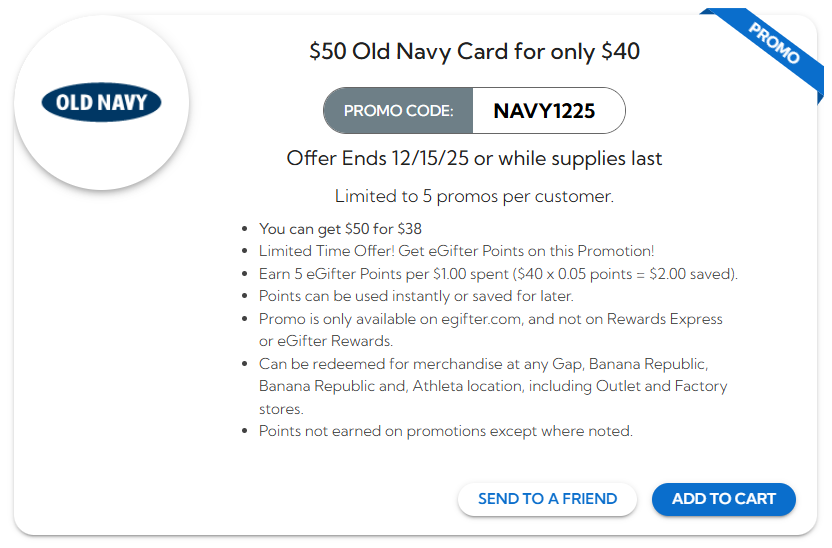
Task: Click the gray PROMO CODE label
Action: pos(398,111)
